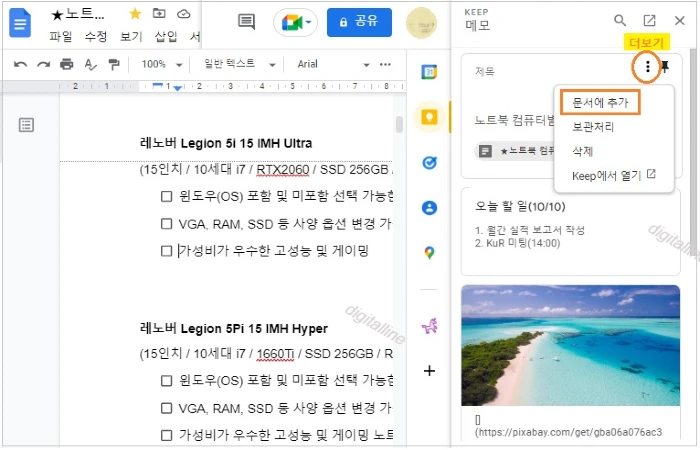Open the Arial font dropdown
Screen dimensions: 700x450
click(333, 64)
